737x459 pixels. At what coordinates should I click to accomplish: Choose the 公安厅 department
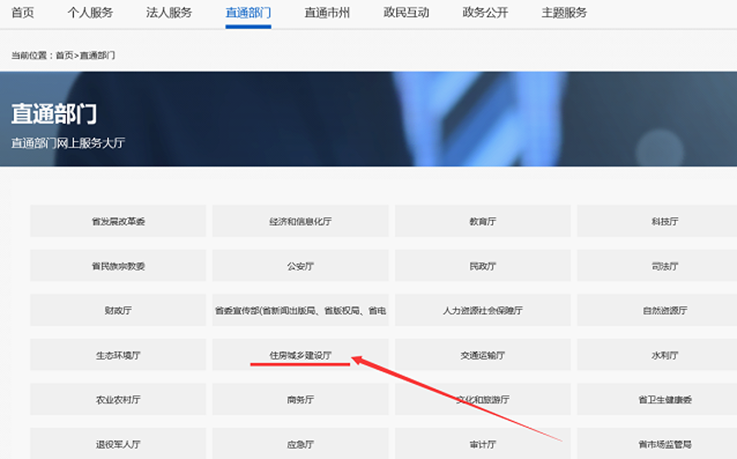point(300,266)
